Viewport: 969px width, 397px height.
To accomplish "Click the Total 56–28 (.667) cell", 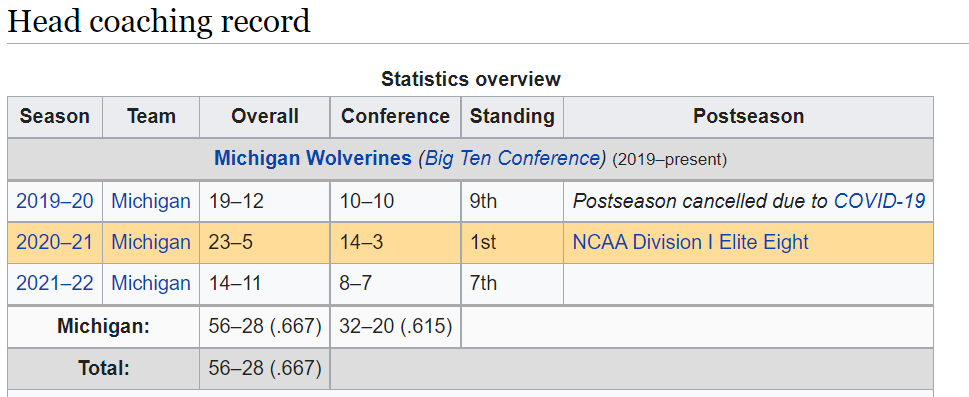I will click(264, 369).
